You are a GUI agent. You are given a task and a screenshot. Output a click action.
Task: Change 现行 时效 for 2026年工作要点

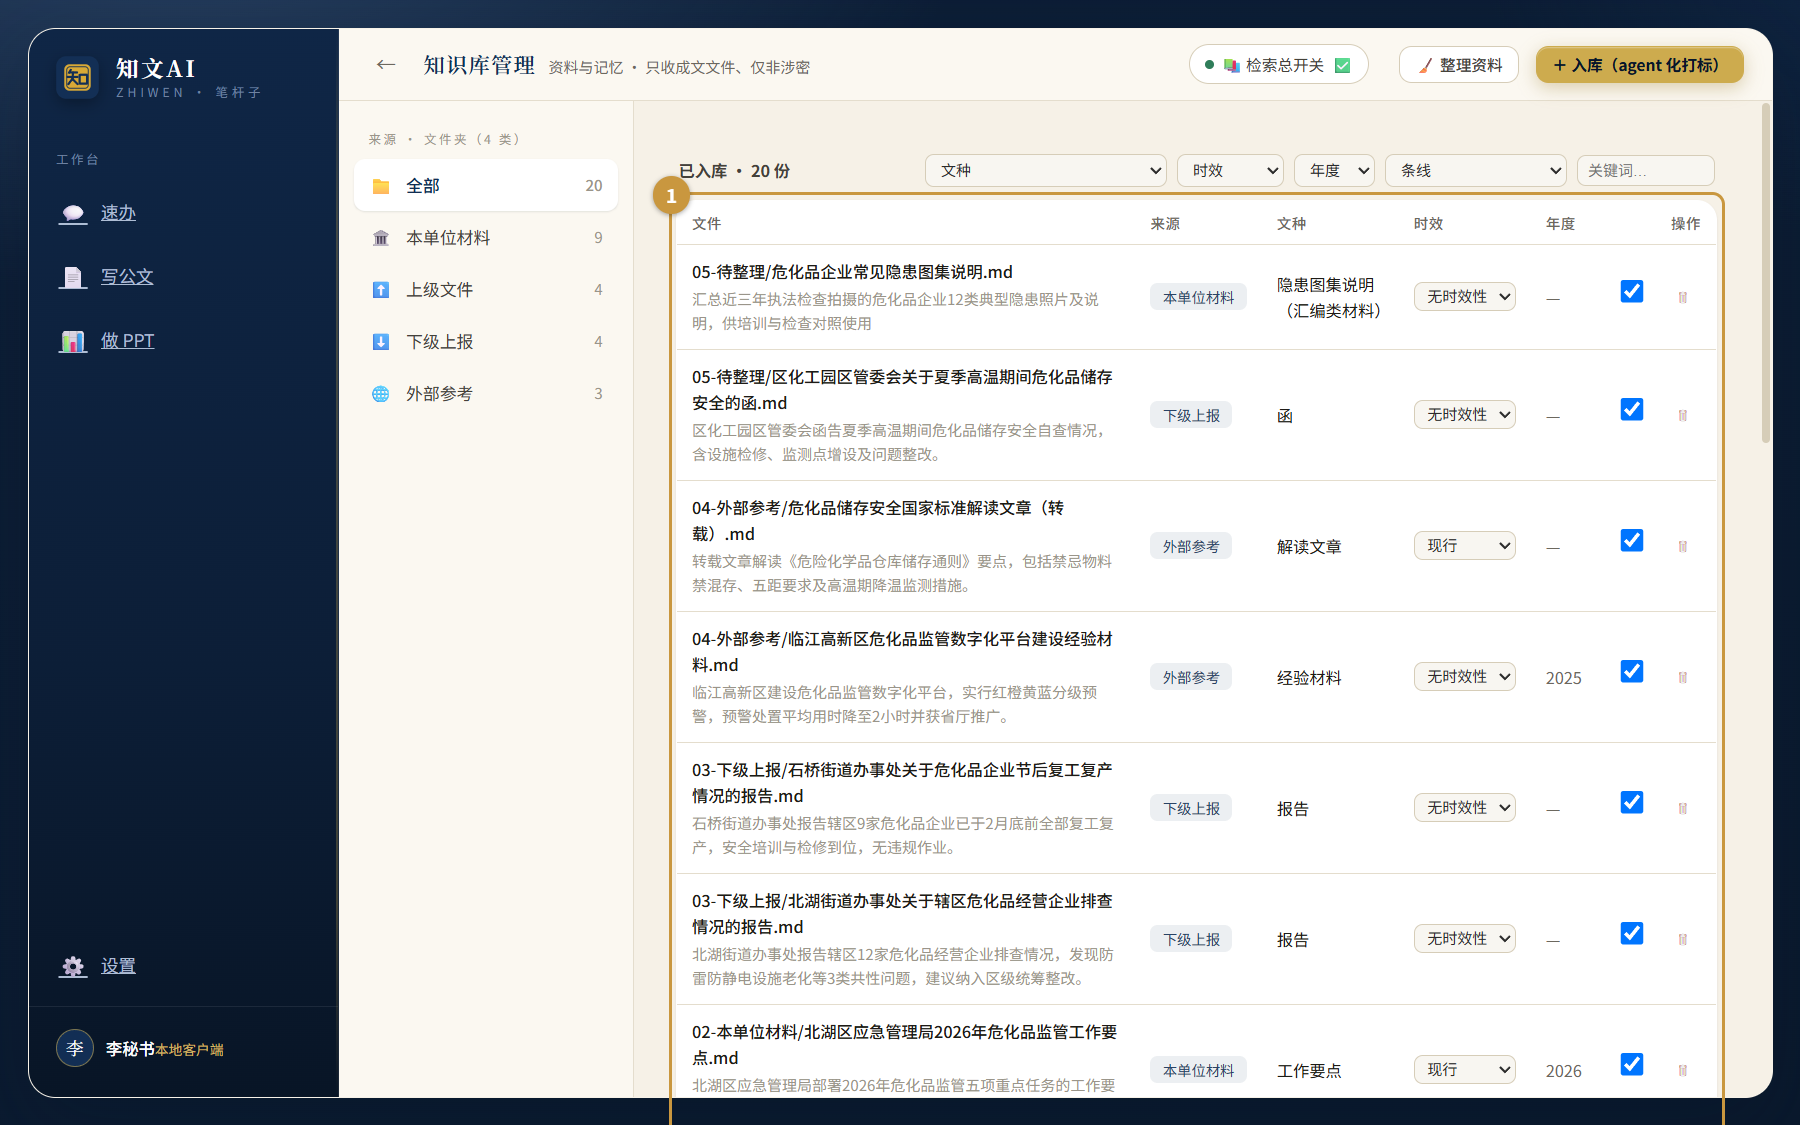click(x=1464, y=1070)
